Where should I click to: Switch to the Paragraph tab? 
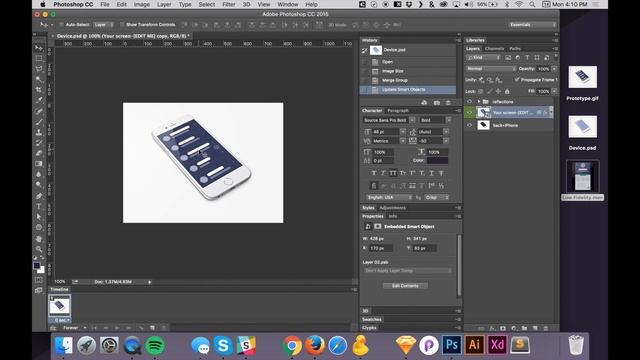click(x=398, y=111)
